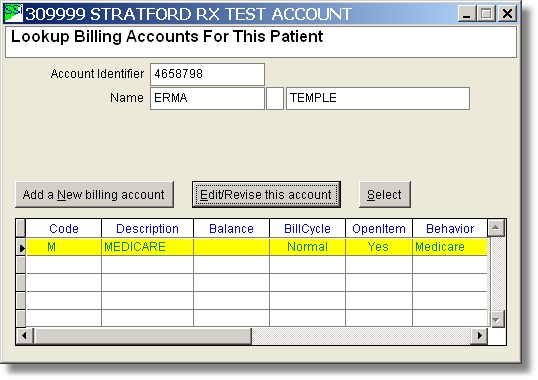Click the SSI application icon in title bar
The height and width of the screenshot is (380, 538).
13,13
